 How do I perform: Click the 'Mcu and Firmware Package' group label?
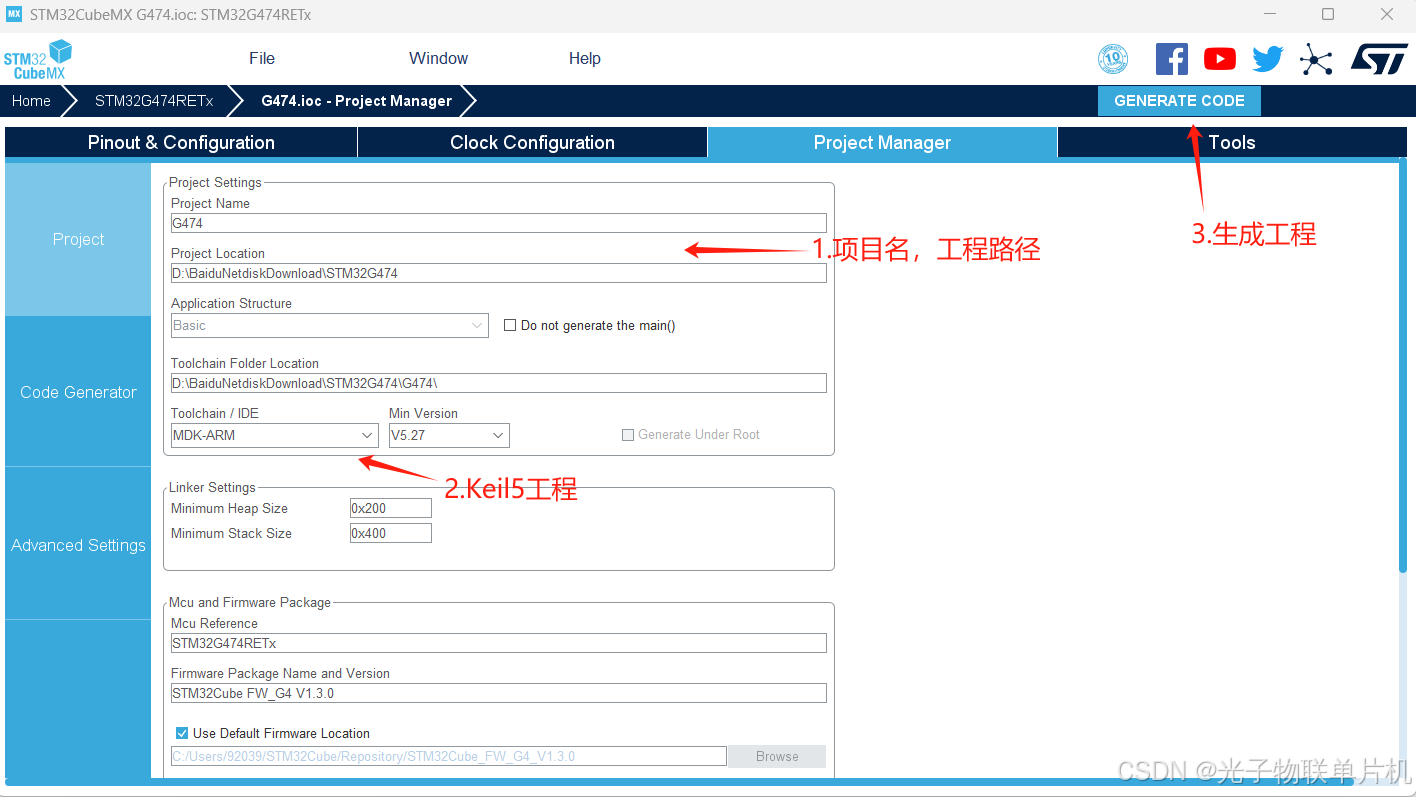pos(250,602)
